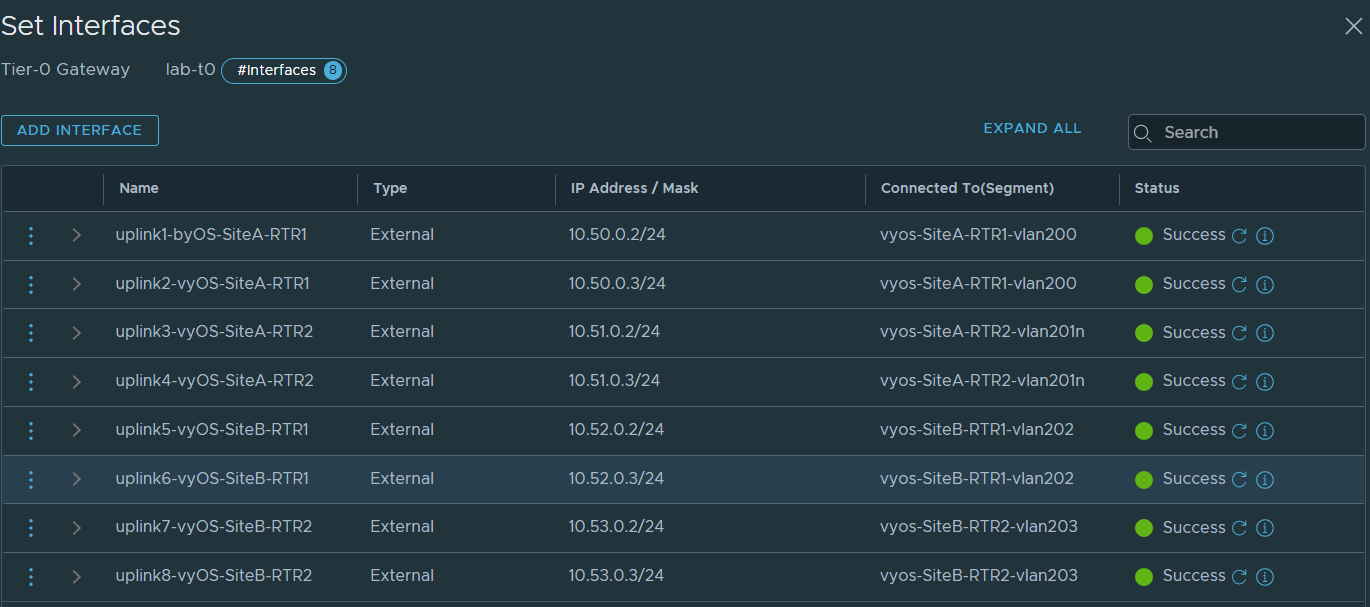Select the IP address 10.53.0.3/24

[617, 576]
